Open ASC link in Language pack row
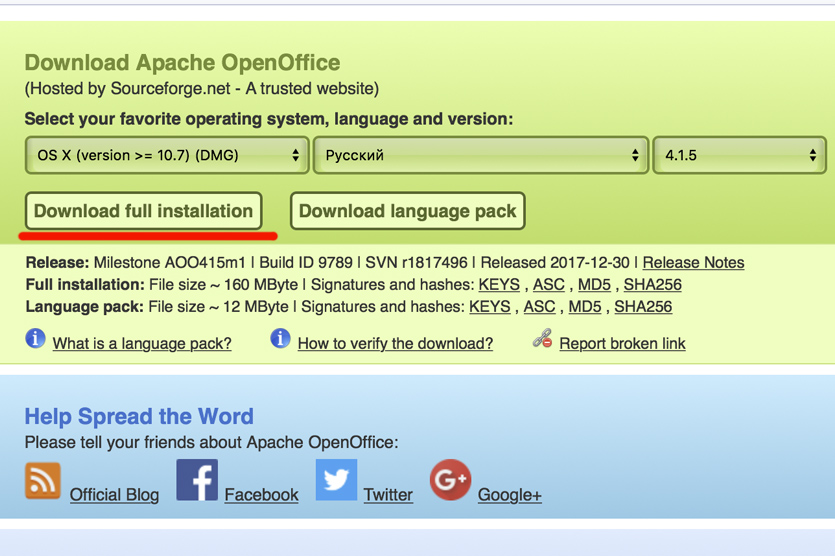Screen dimensions: 835x556 tap(539, 307)
